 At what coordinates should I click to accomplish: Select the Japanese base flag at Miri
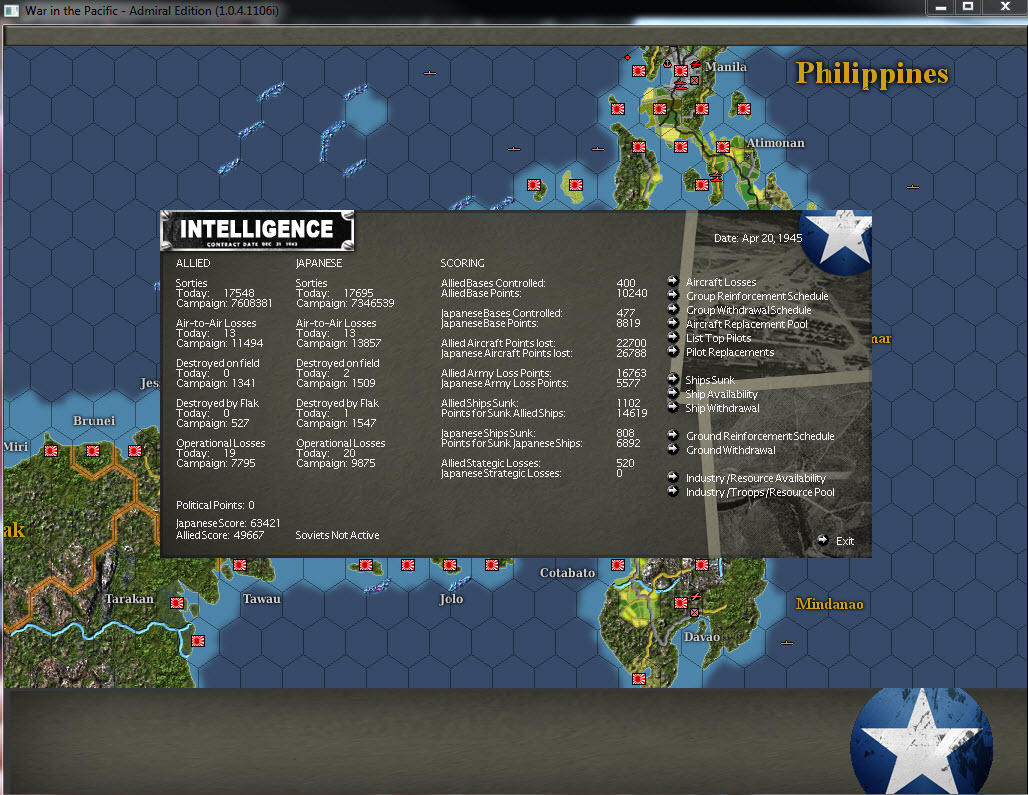point(51,451)
